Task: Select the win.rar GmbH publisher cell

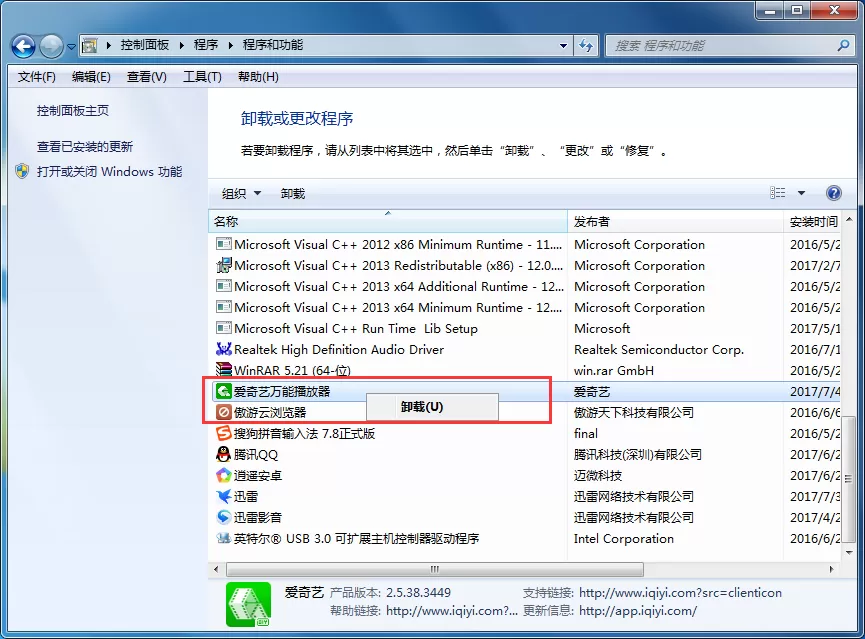Action: (x=613, y=370)
